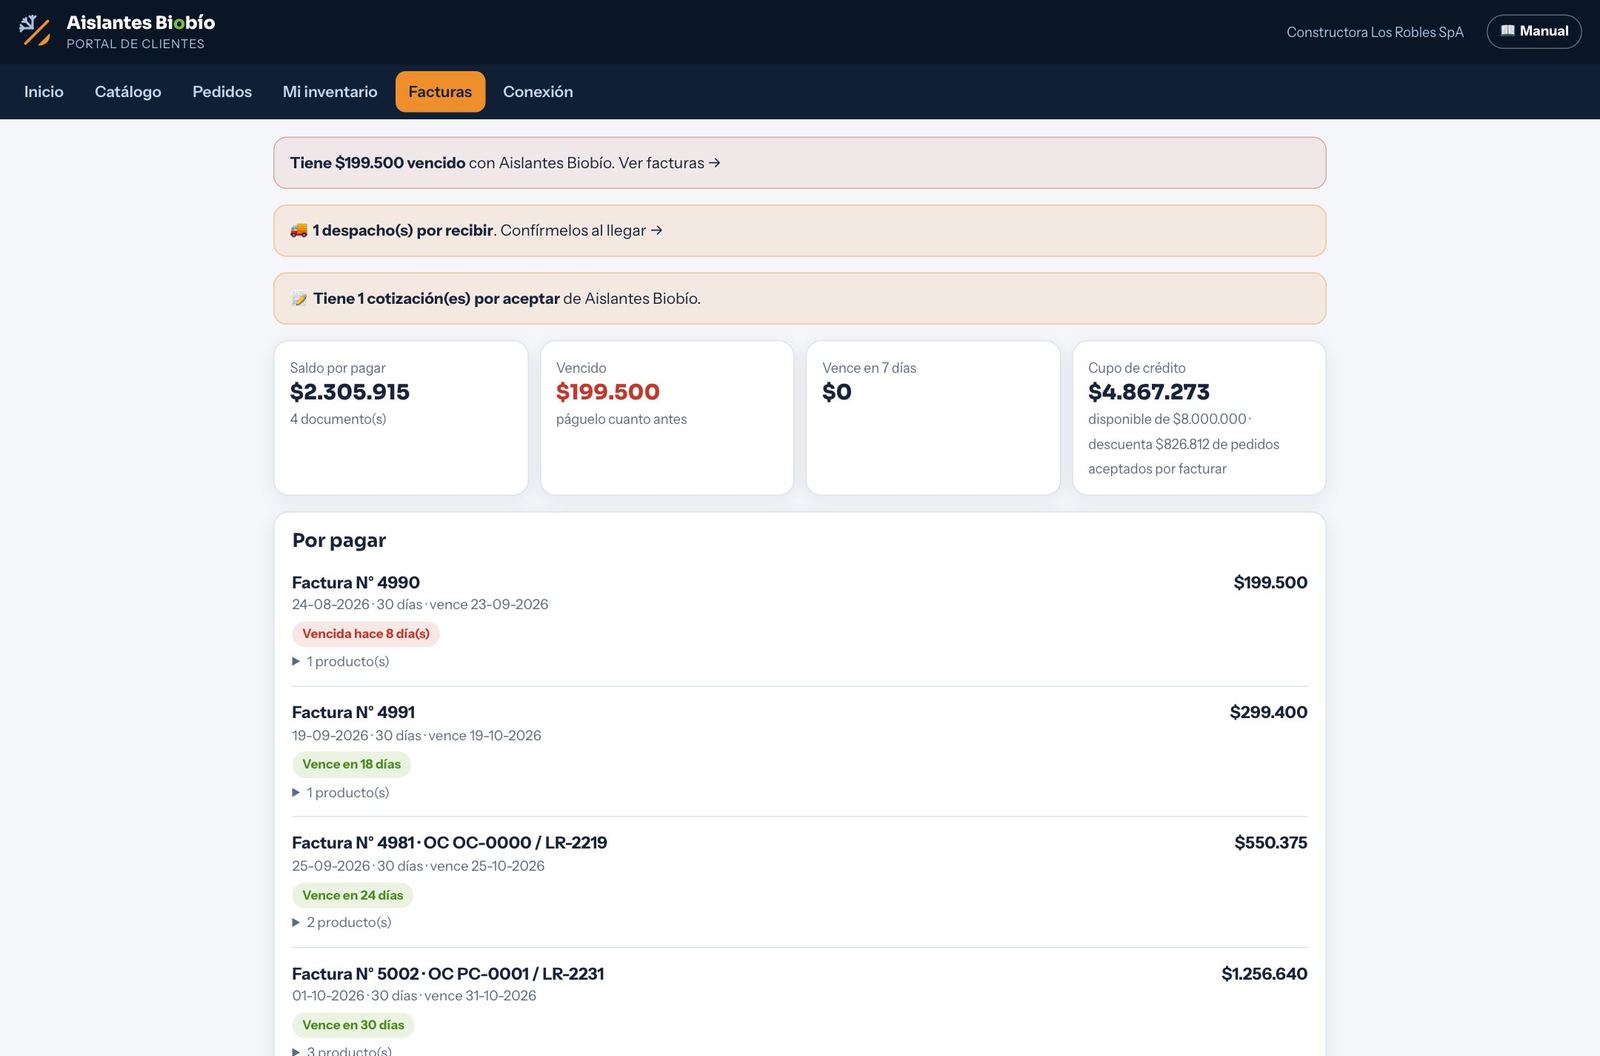Click the Aislantes Biobío logo icon
Viewport: 1600px width, 1056px height.
[x=35, y=31]
